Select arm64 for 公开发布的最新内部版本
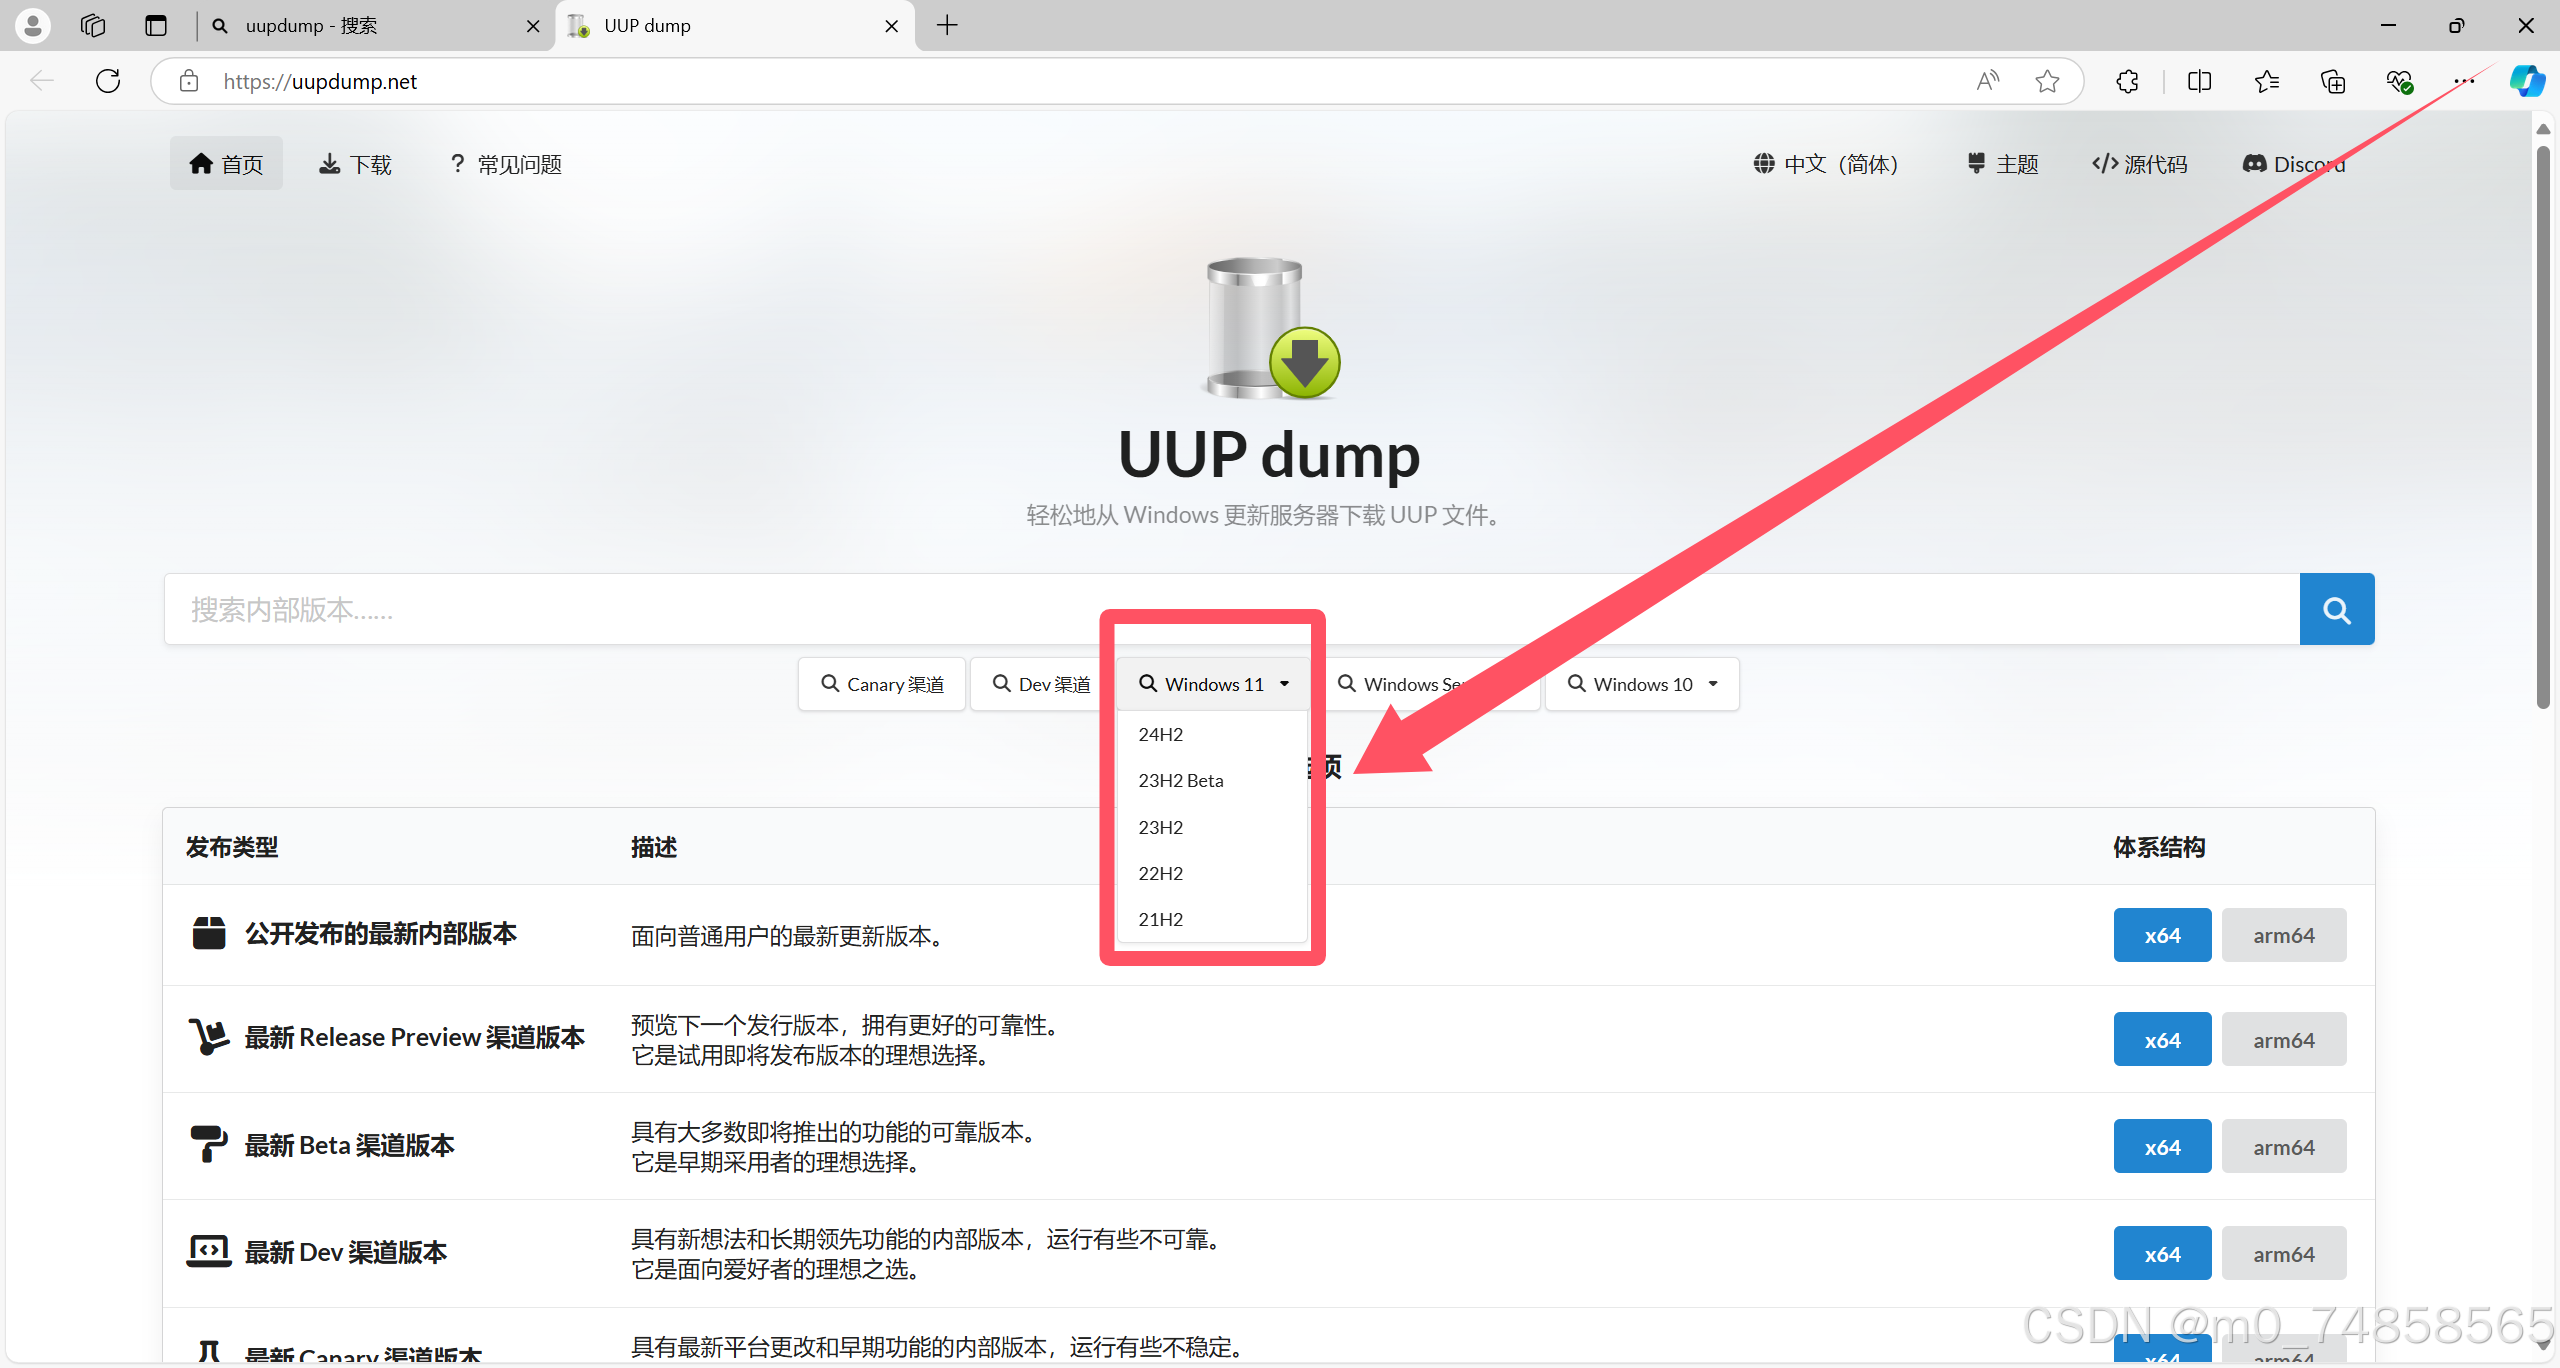 pos(2284,935)
